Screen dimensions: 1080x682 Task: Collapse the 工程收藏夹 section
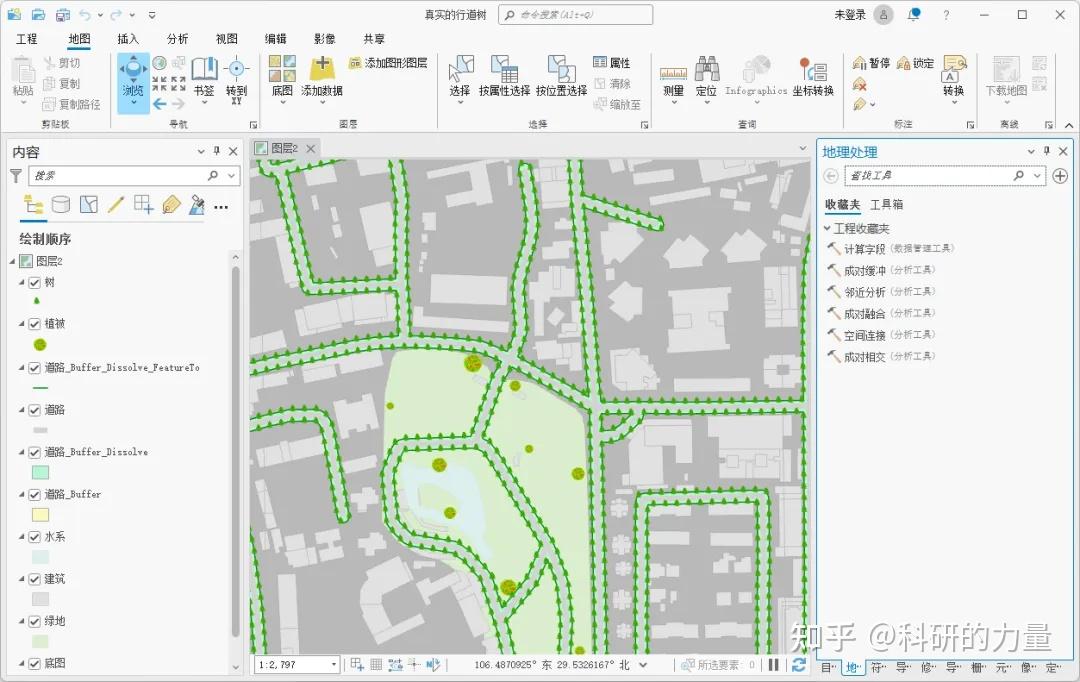(x=827, y=228)
